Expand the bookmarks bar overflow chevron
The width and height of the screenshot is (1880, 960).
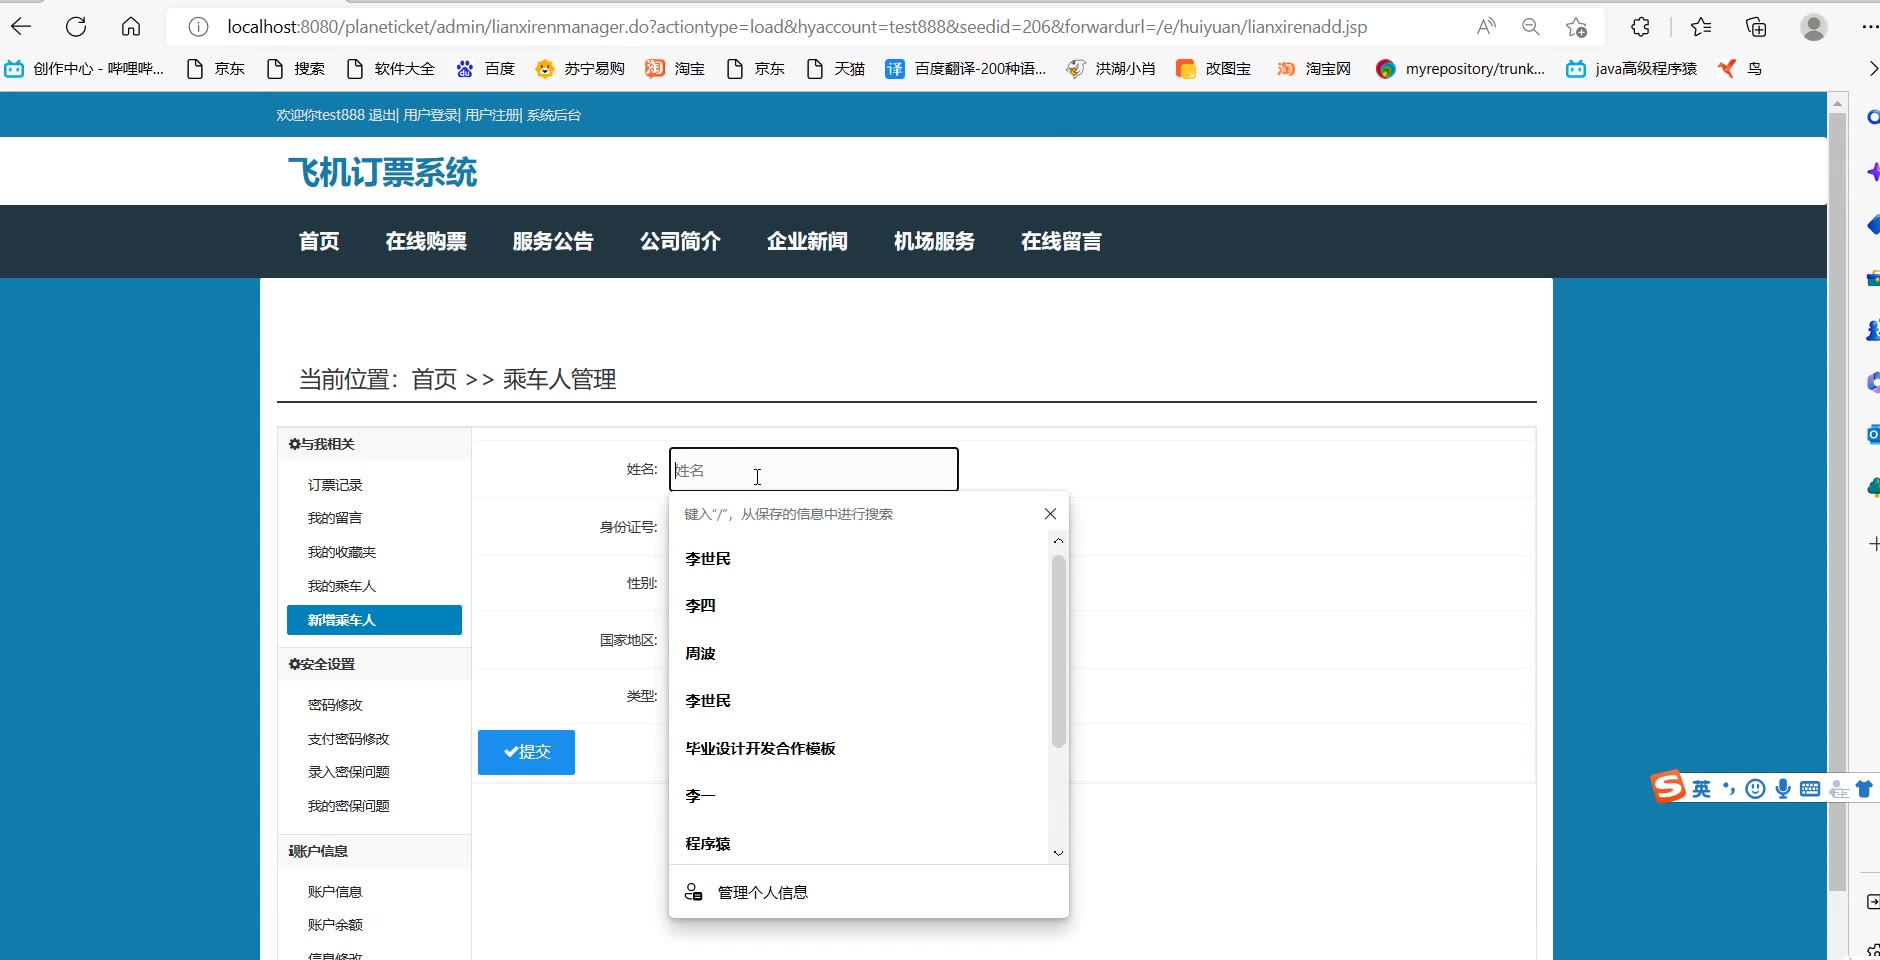click(1872, 68)
